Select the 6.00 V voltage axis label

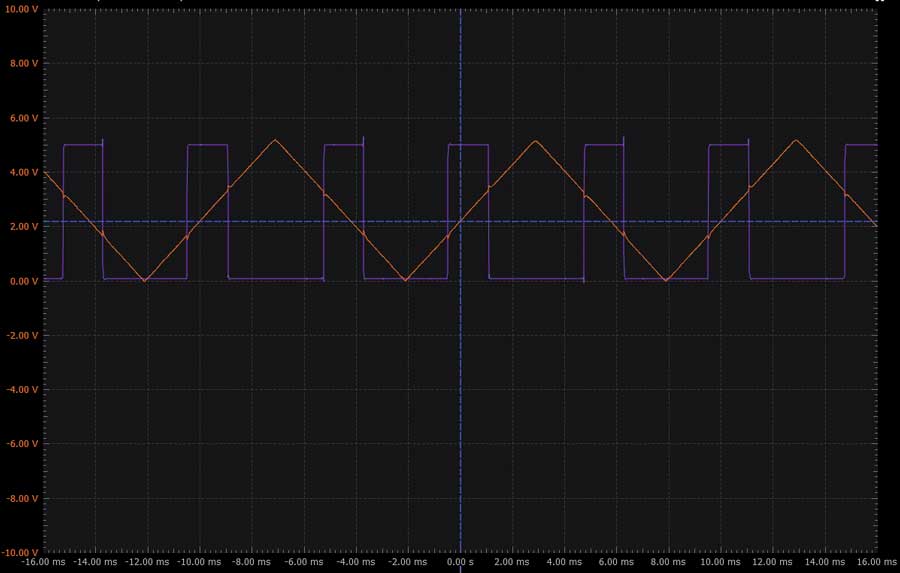pyautogui.click(x=24, y=118)
